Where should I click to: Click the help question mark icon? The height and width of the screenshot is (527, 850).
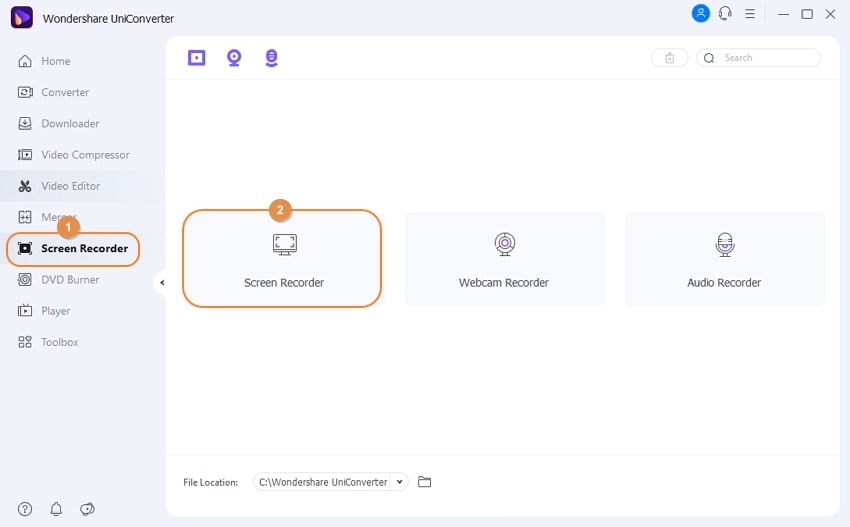[x=25, y=509]
